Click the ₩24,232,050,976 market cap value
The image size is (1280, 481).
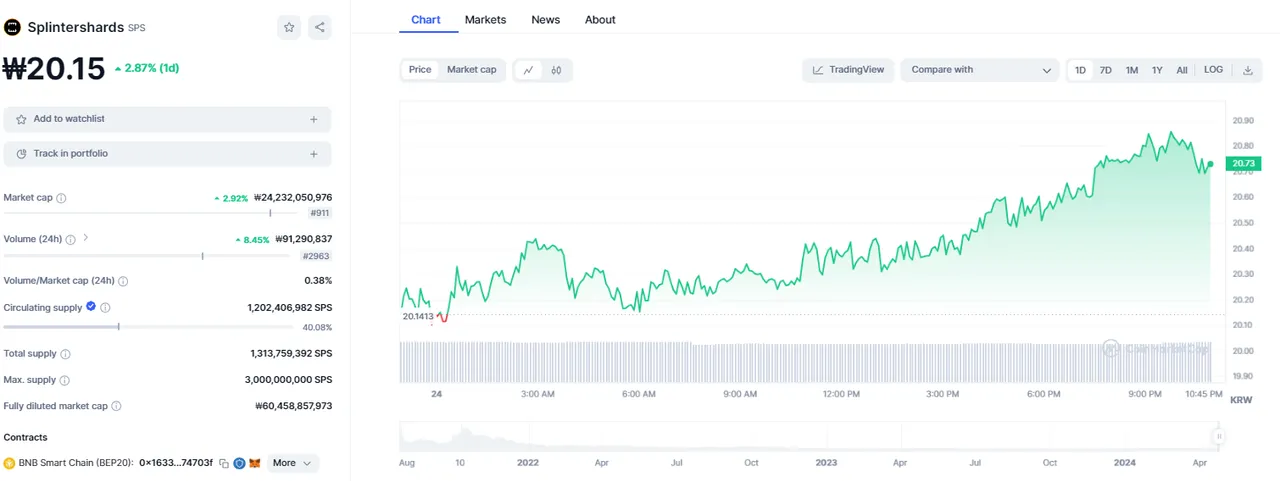(293, 198)
